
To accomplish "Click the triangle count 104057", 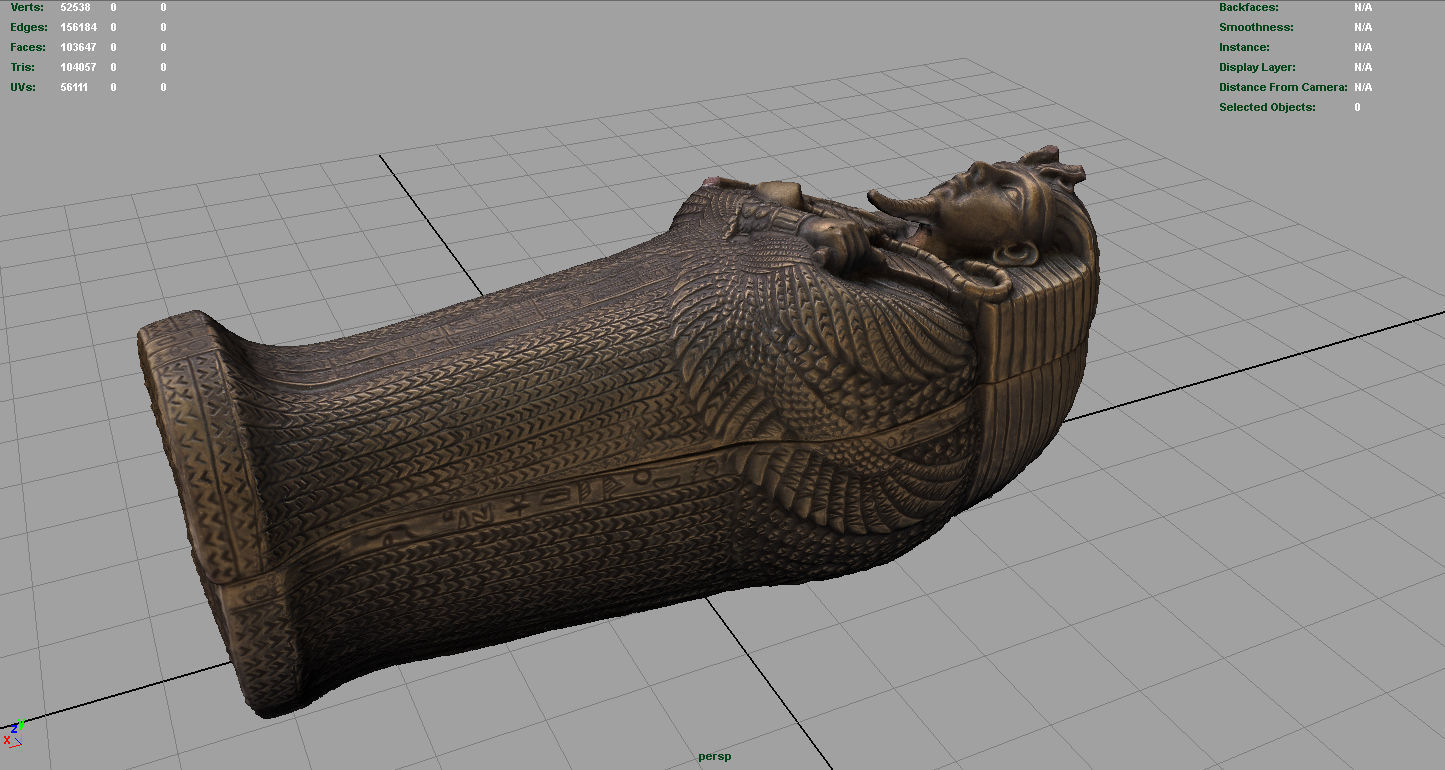I will pyautogui.click(x=78, y=67).
